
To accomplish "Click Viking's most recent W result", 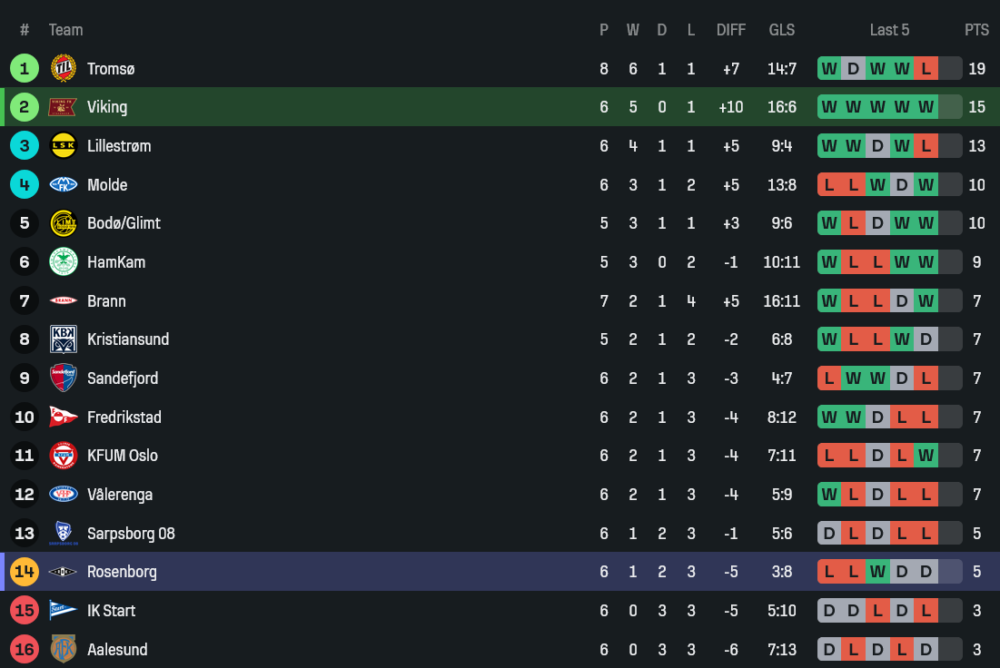I will click(x=926, y=107).
